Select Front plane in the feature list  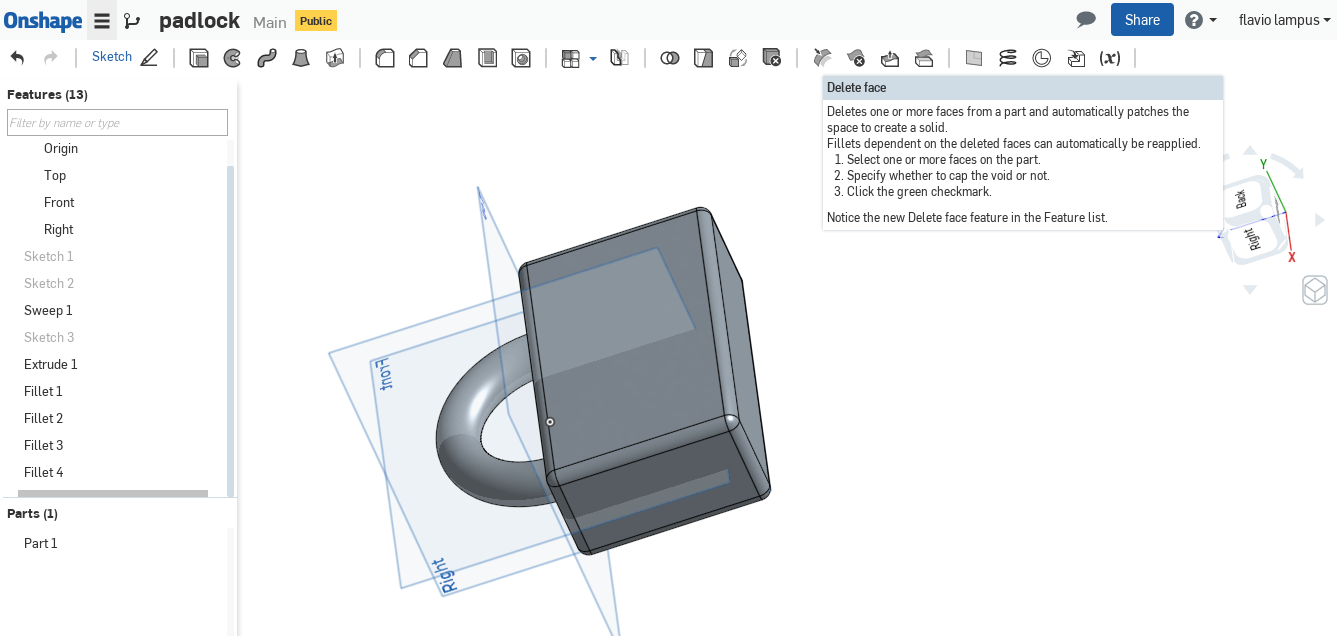tap(59, 202)
